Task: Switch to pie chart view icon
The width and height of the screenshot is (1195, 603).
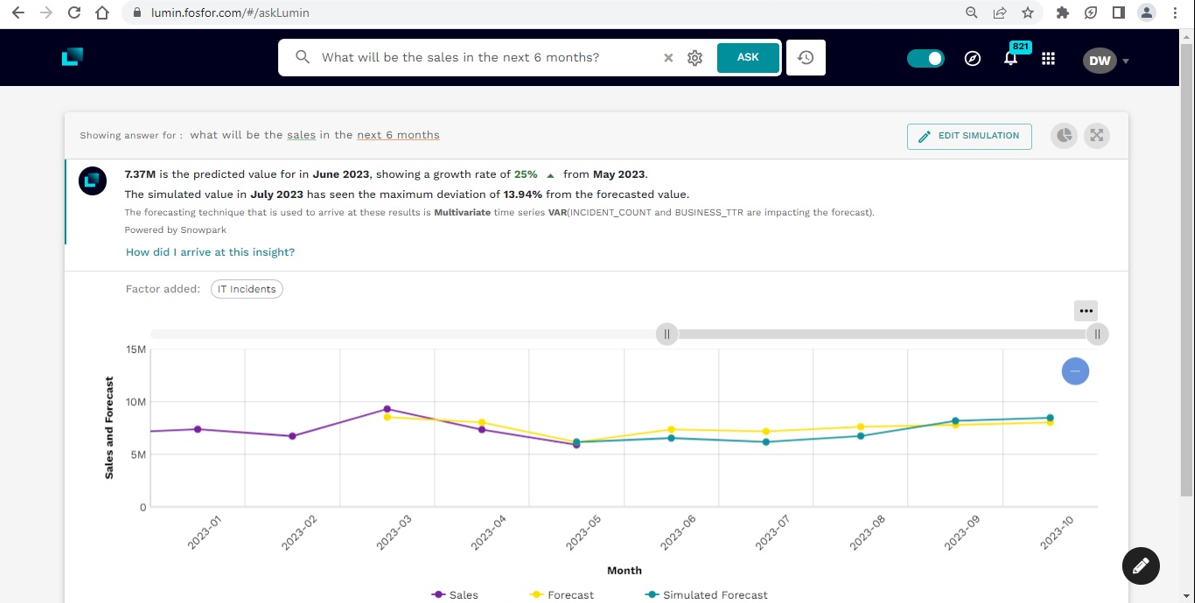Action: coord(1064,136)
